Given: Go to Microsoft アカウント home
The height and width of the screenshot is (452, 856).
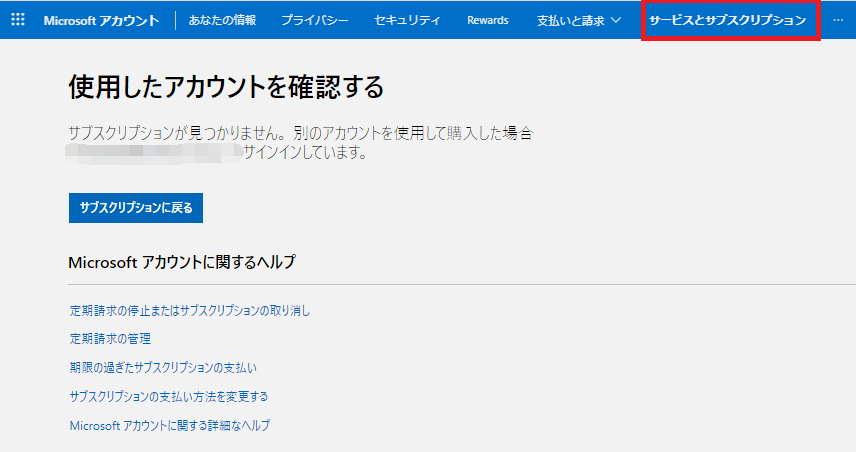Looking at the screenshot, I should coord(102,20).
